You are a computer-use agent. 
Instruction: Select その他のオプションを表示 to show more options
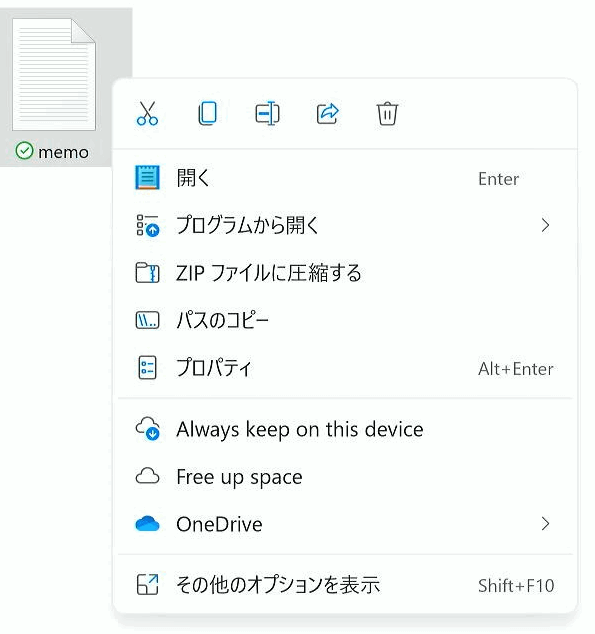pos(345,585)
